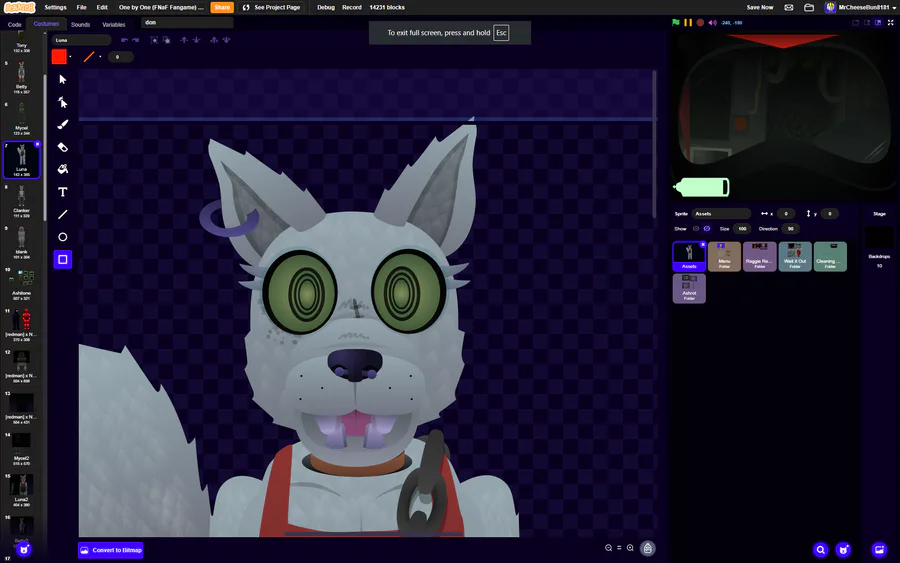This screenshot has width=900, height=563.
Task: Click the Choose a Backdrop button
Action: point(879,550)
